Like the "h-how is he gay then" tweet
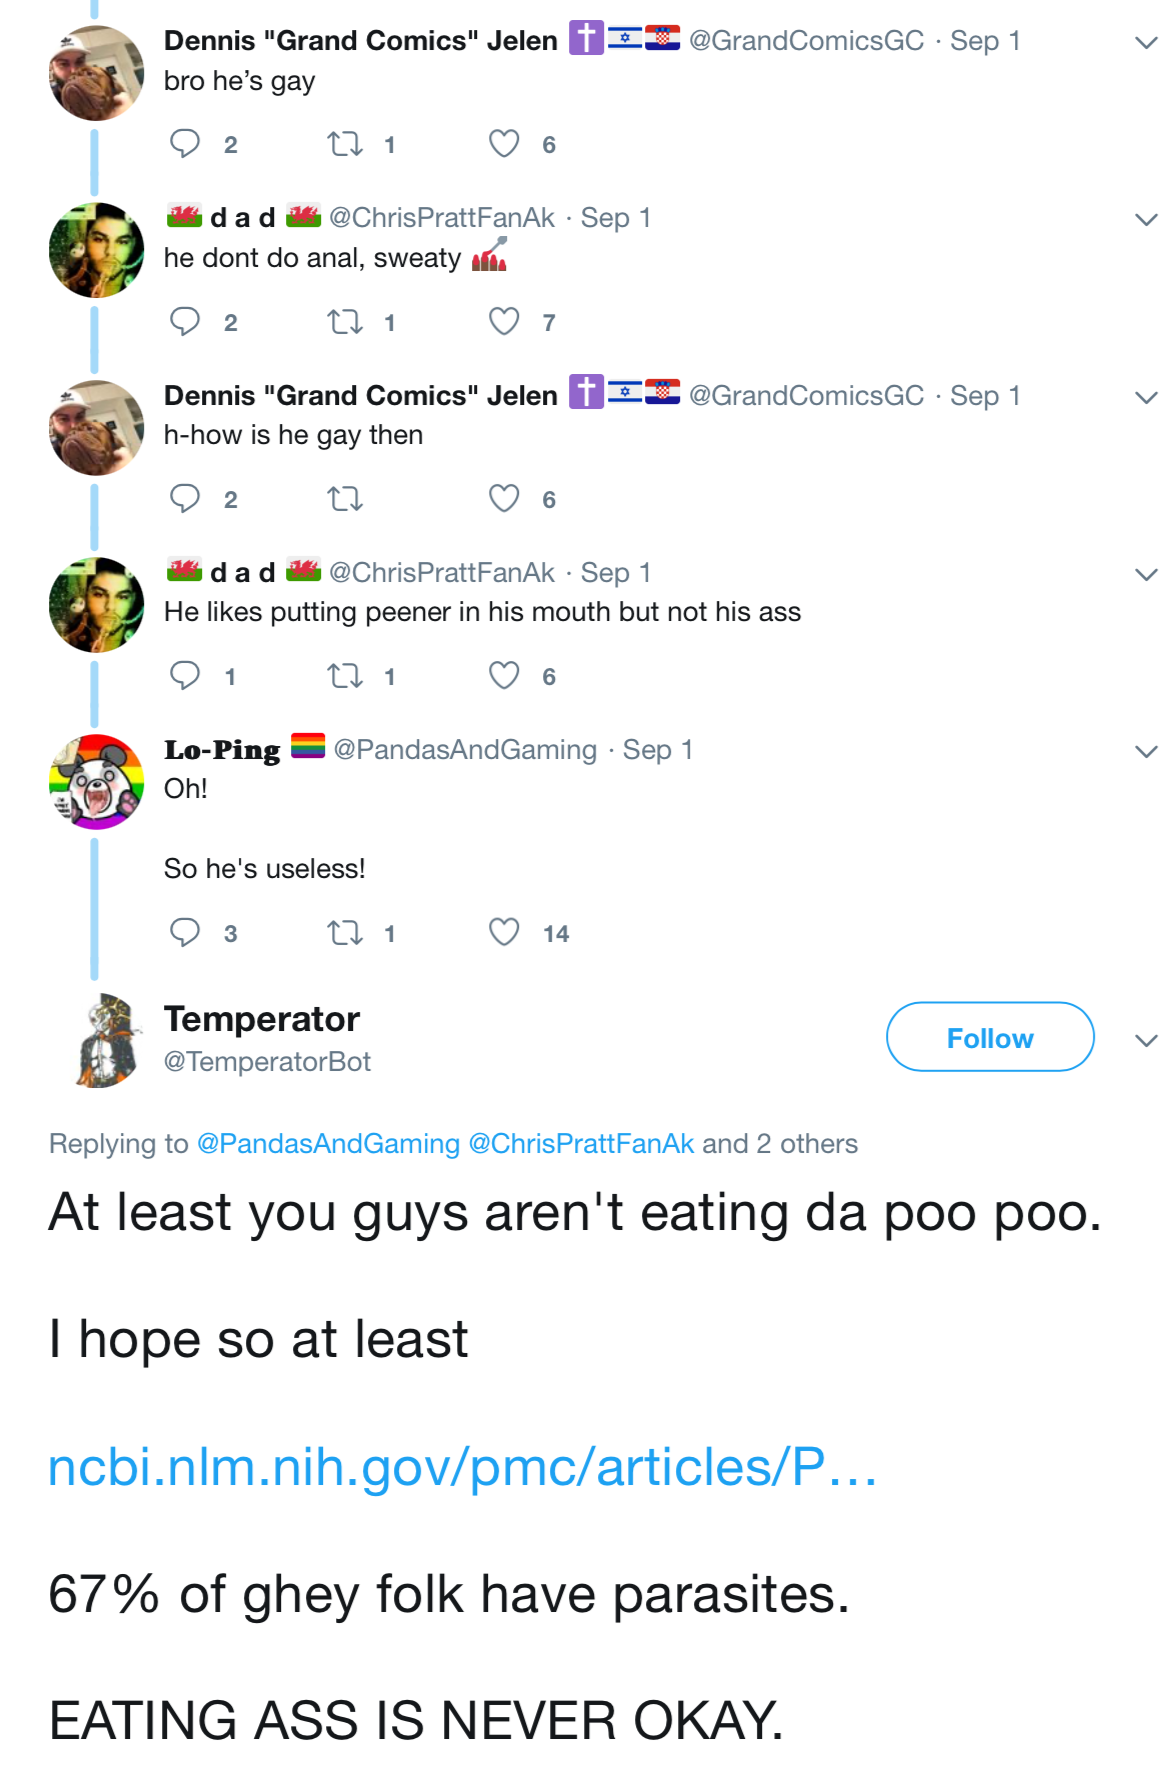The height and width of the screenshot is (1778, 1170). pyautogui.click(x=504, y=498)
